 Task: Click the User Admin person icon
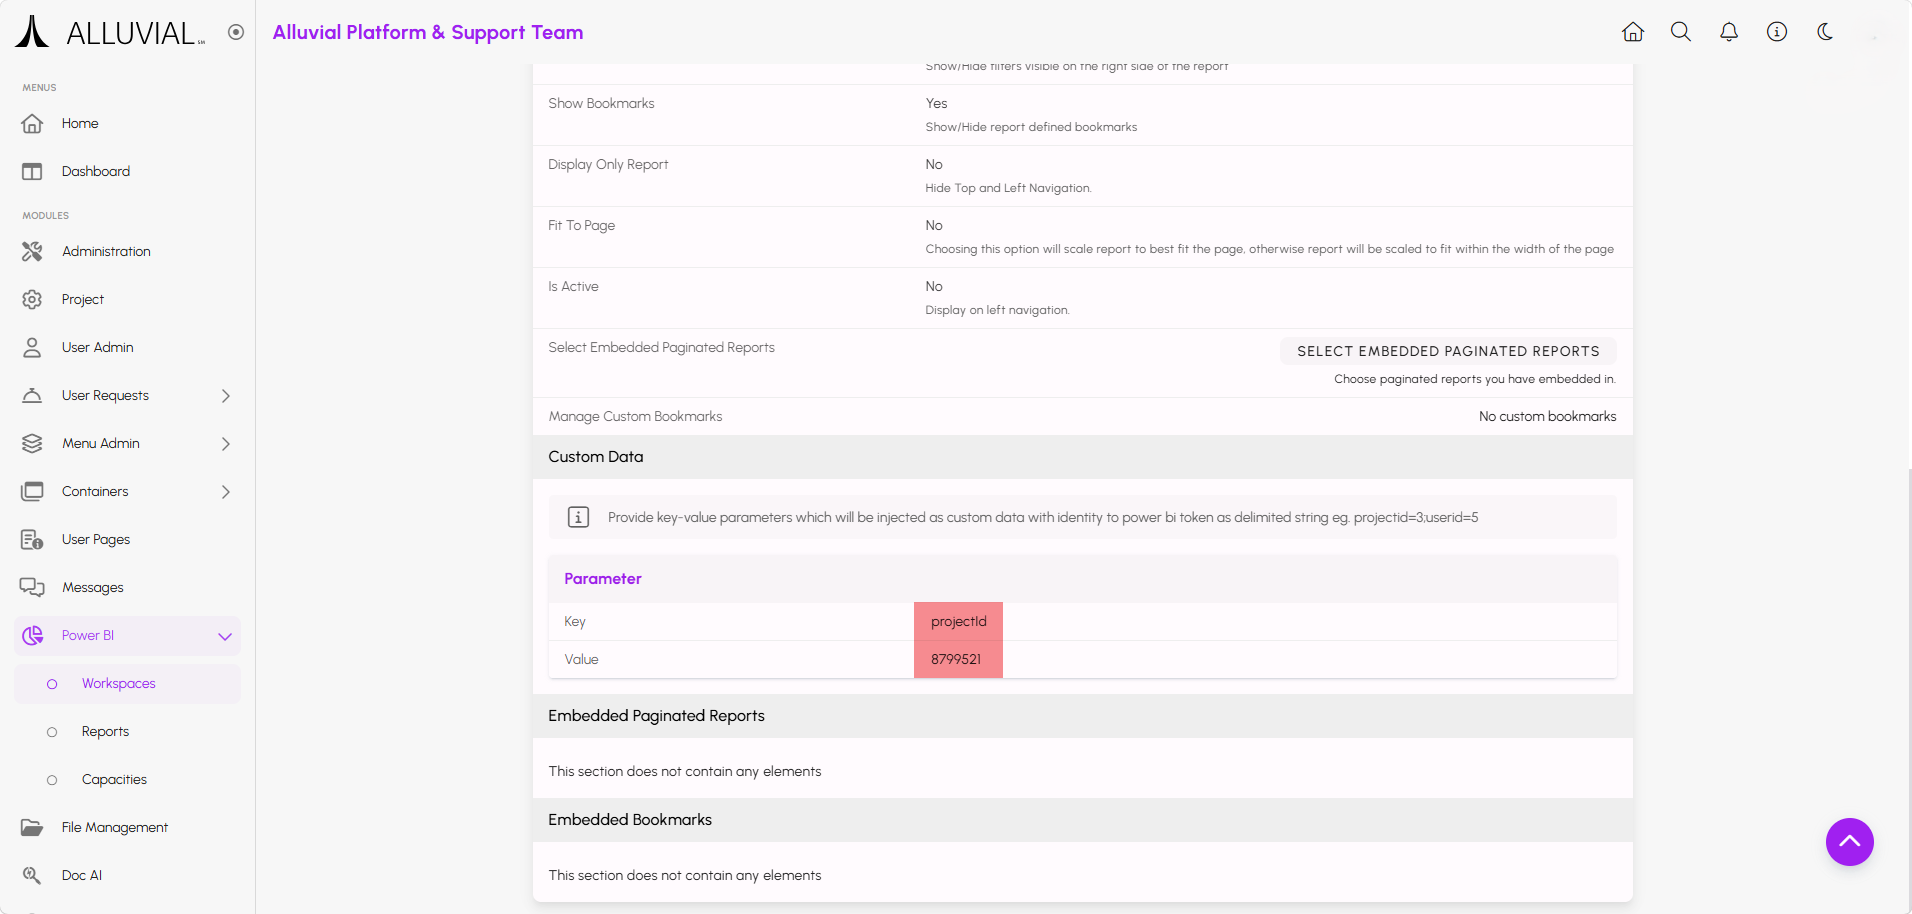pyautogui.click(x=32, y=347)
